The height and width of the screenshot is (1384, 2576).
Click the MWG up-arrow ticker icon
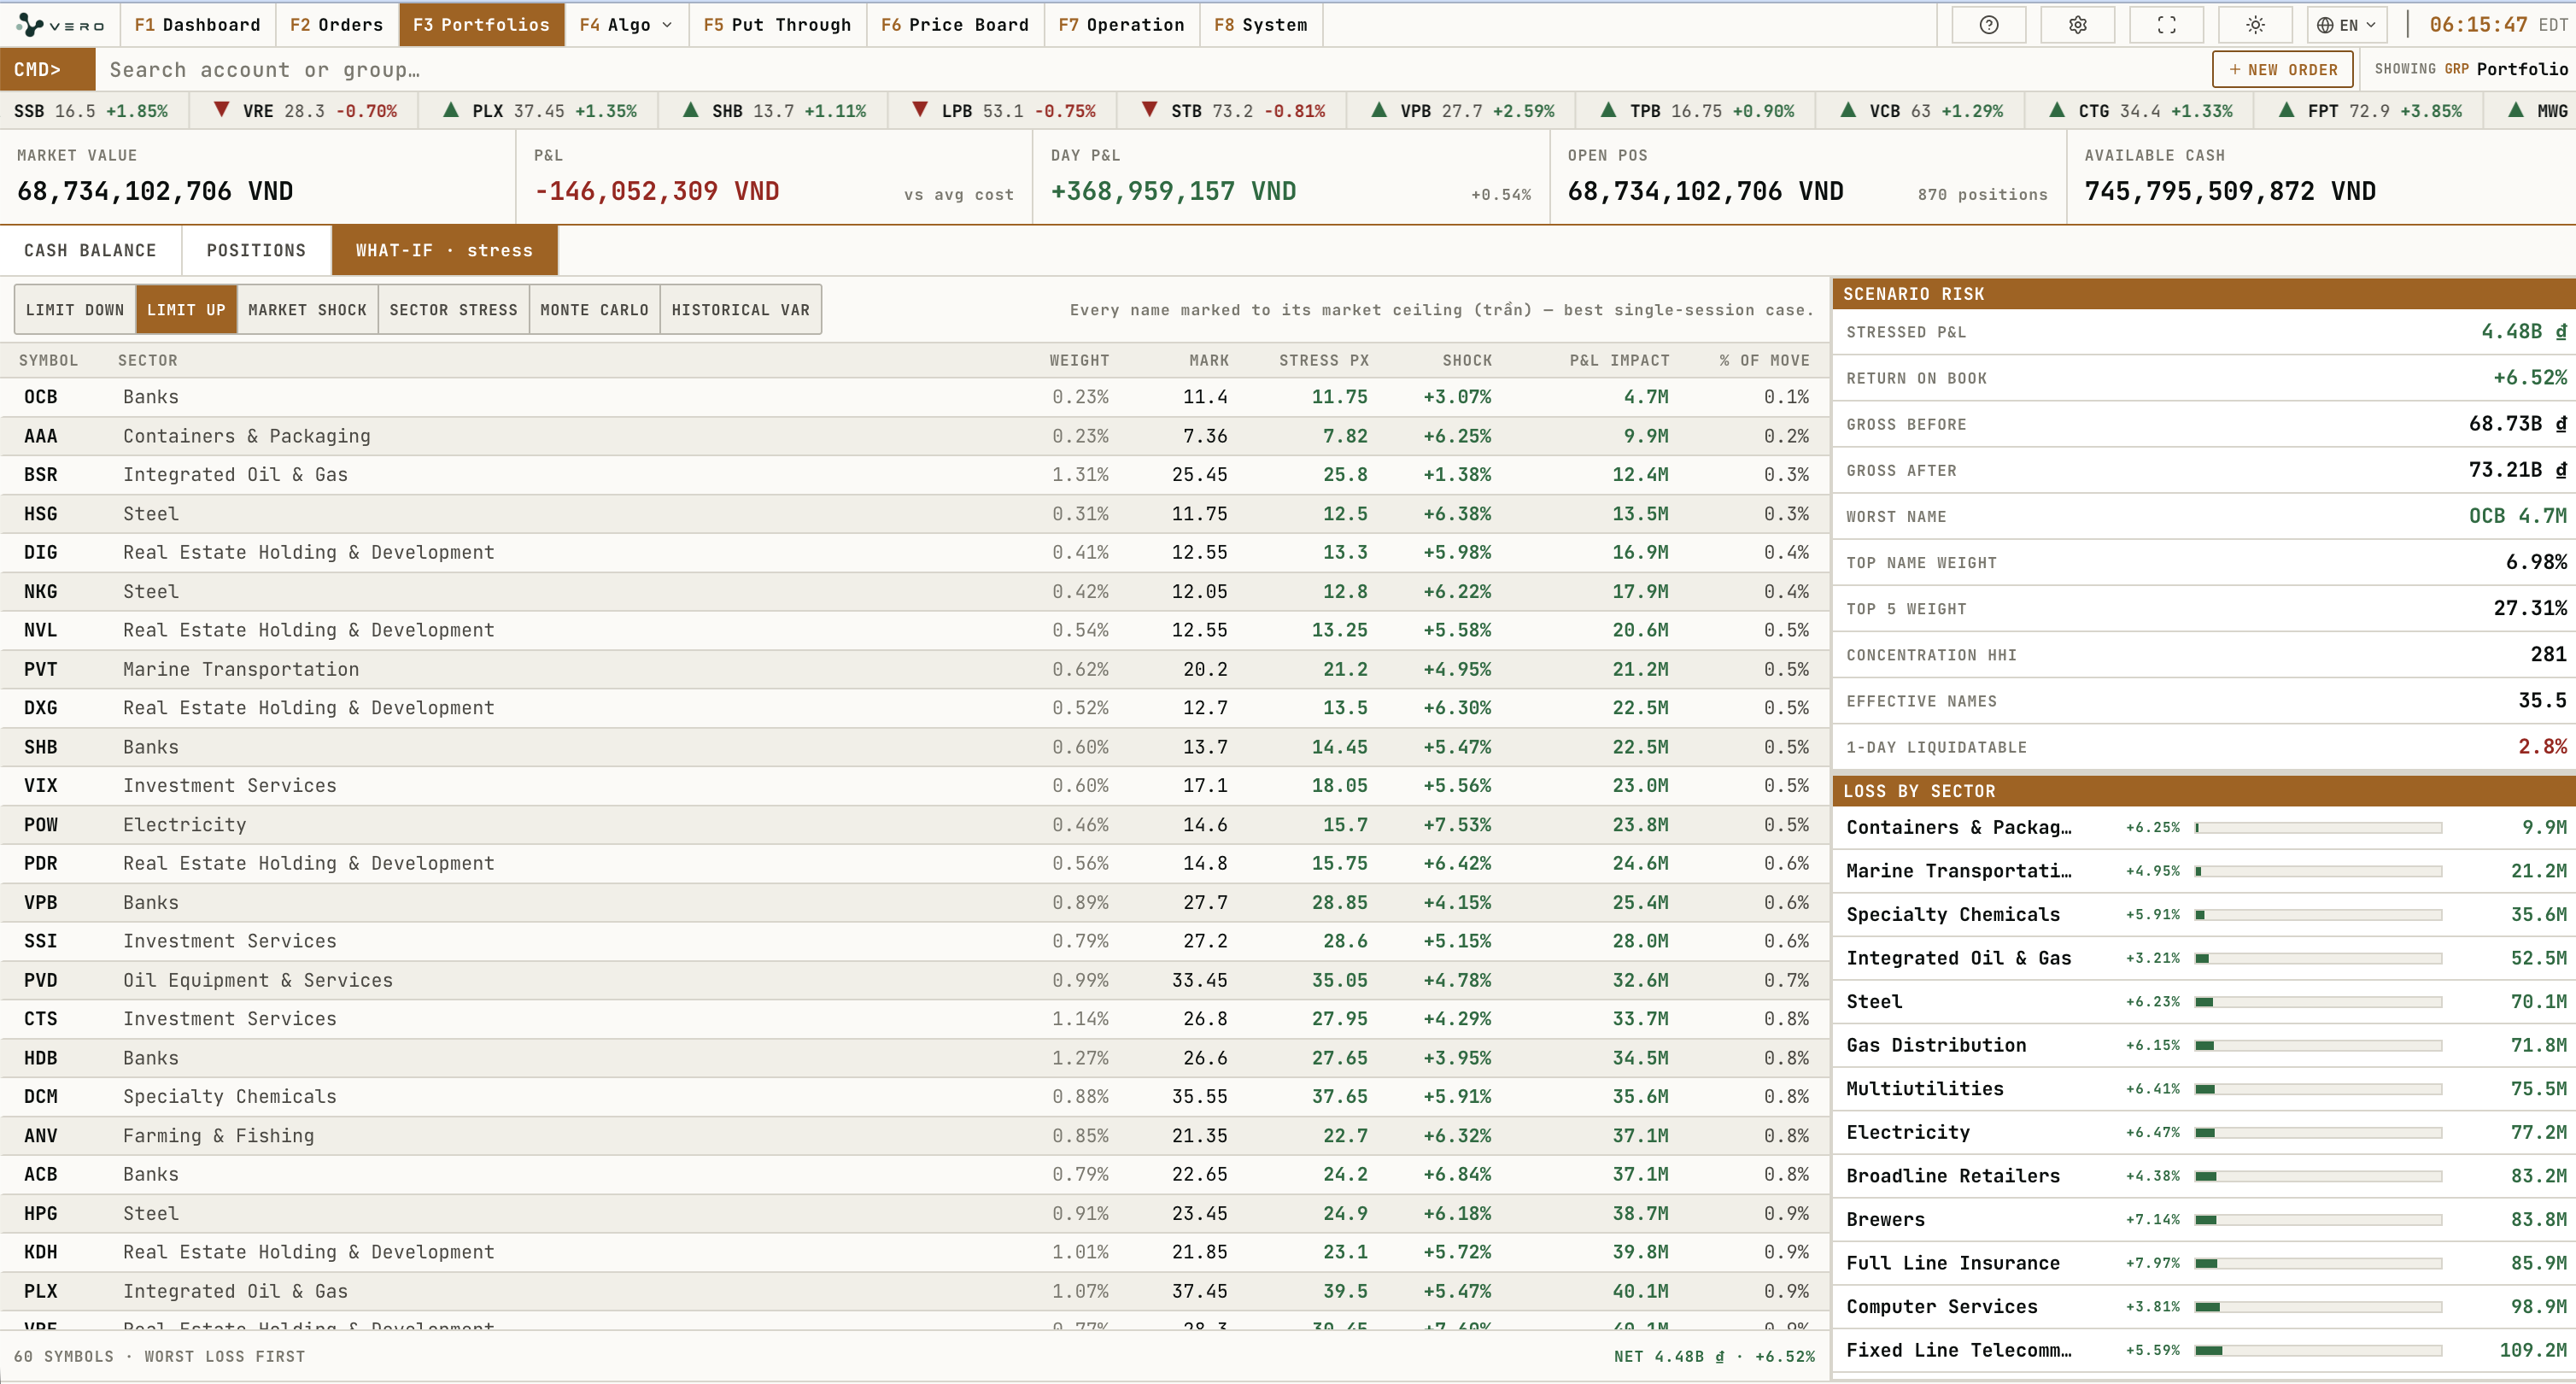pos(2515,110)
